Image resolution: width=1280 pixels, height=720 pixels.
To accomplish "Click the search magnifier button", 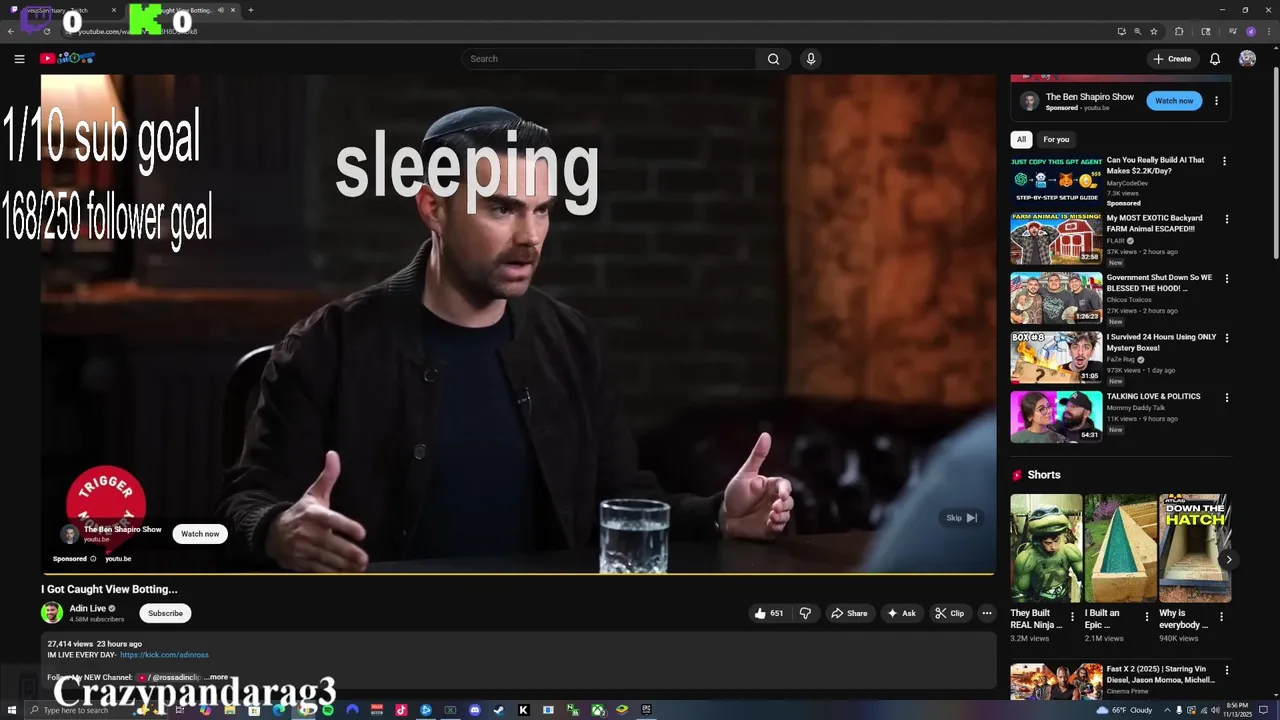I will click(x=773, y=59).
